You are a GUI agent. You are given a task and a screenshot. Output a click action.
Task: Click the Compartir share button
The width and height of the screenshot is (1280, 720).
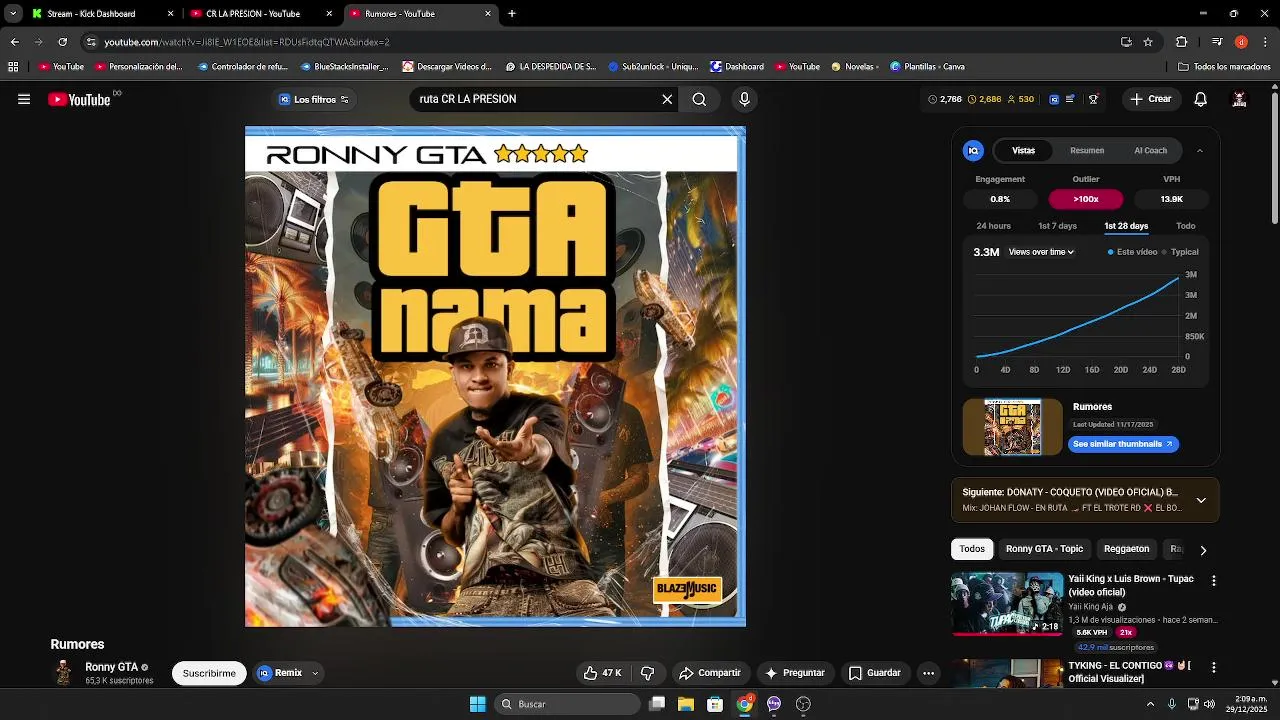(x=710, y=673)
